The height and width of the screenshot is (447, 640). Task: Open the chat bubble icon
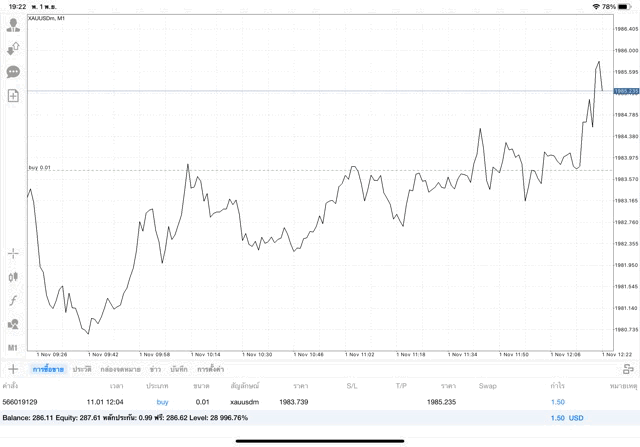click(x=13, y=72)
